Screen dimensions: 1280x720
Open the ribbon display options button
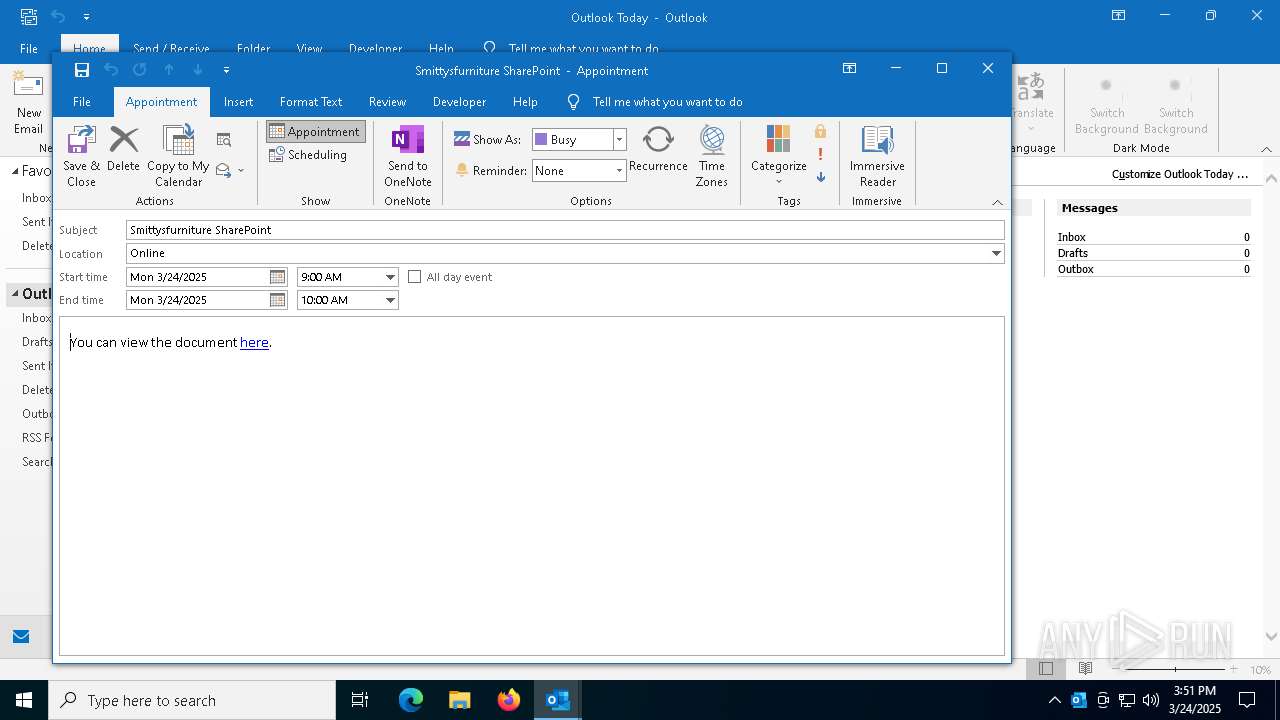tap(849, 69)
